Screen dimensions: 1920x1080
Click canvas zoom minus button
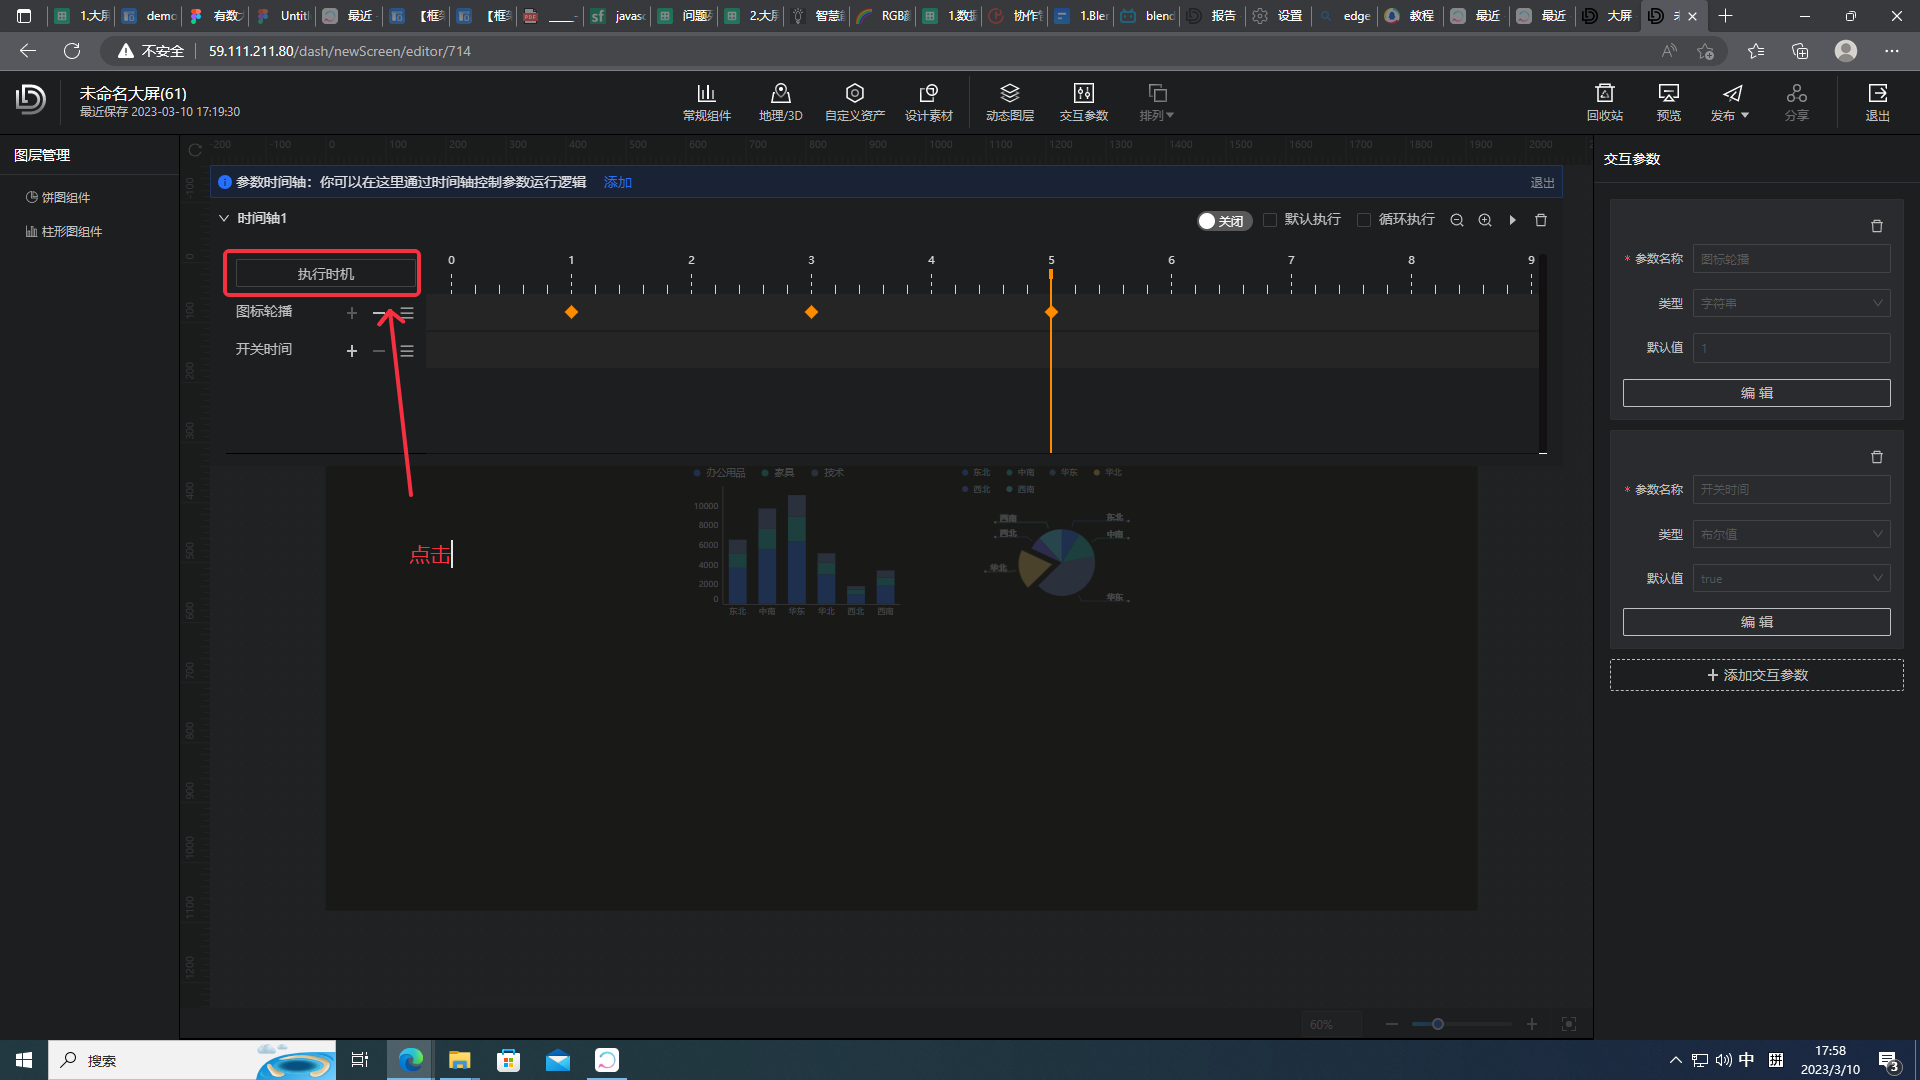(x=1392, y=1024)
